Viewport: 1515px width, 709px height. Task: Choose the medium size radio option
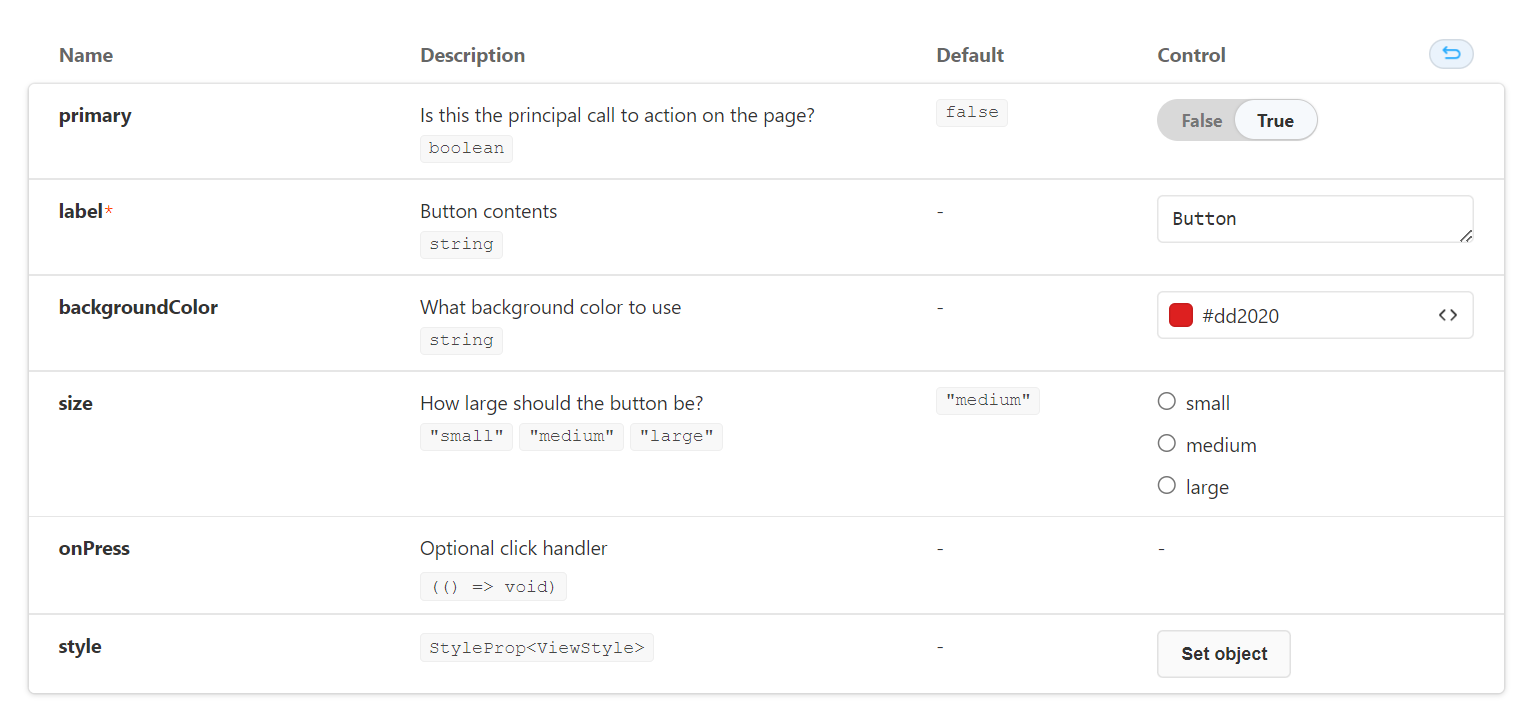[1167, 444]
